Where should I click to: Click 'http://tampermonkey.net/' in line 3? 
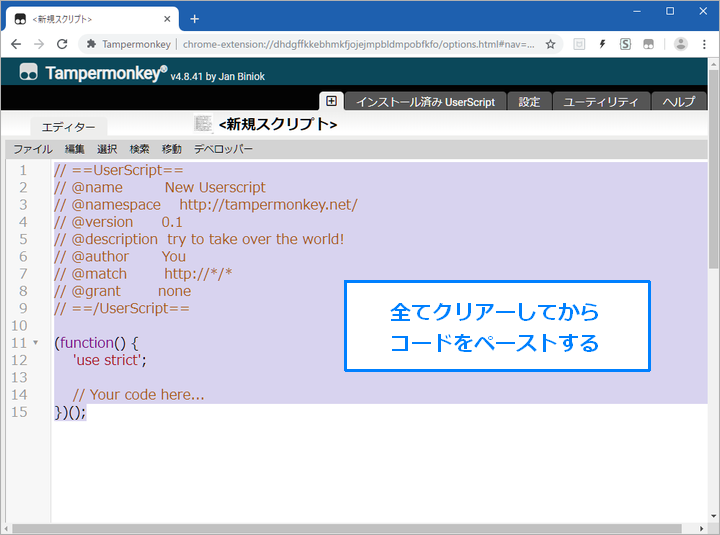268,205
